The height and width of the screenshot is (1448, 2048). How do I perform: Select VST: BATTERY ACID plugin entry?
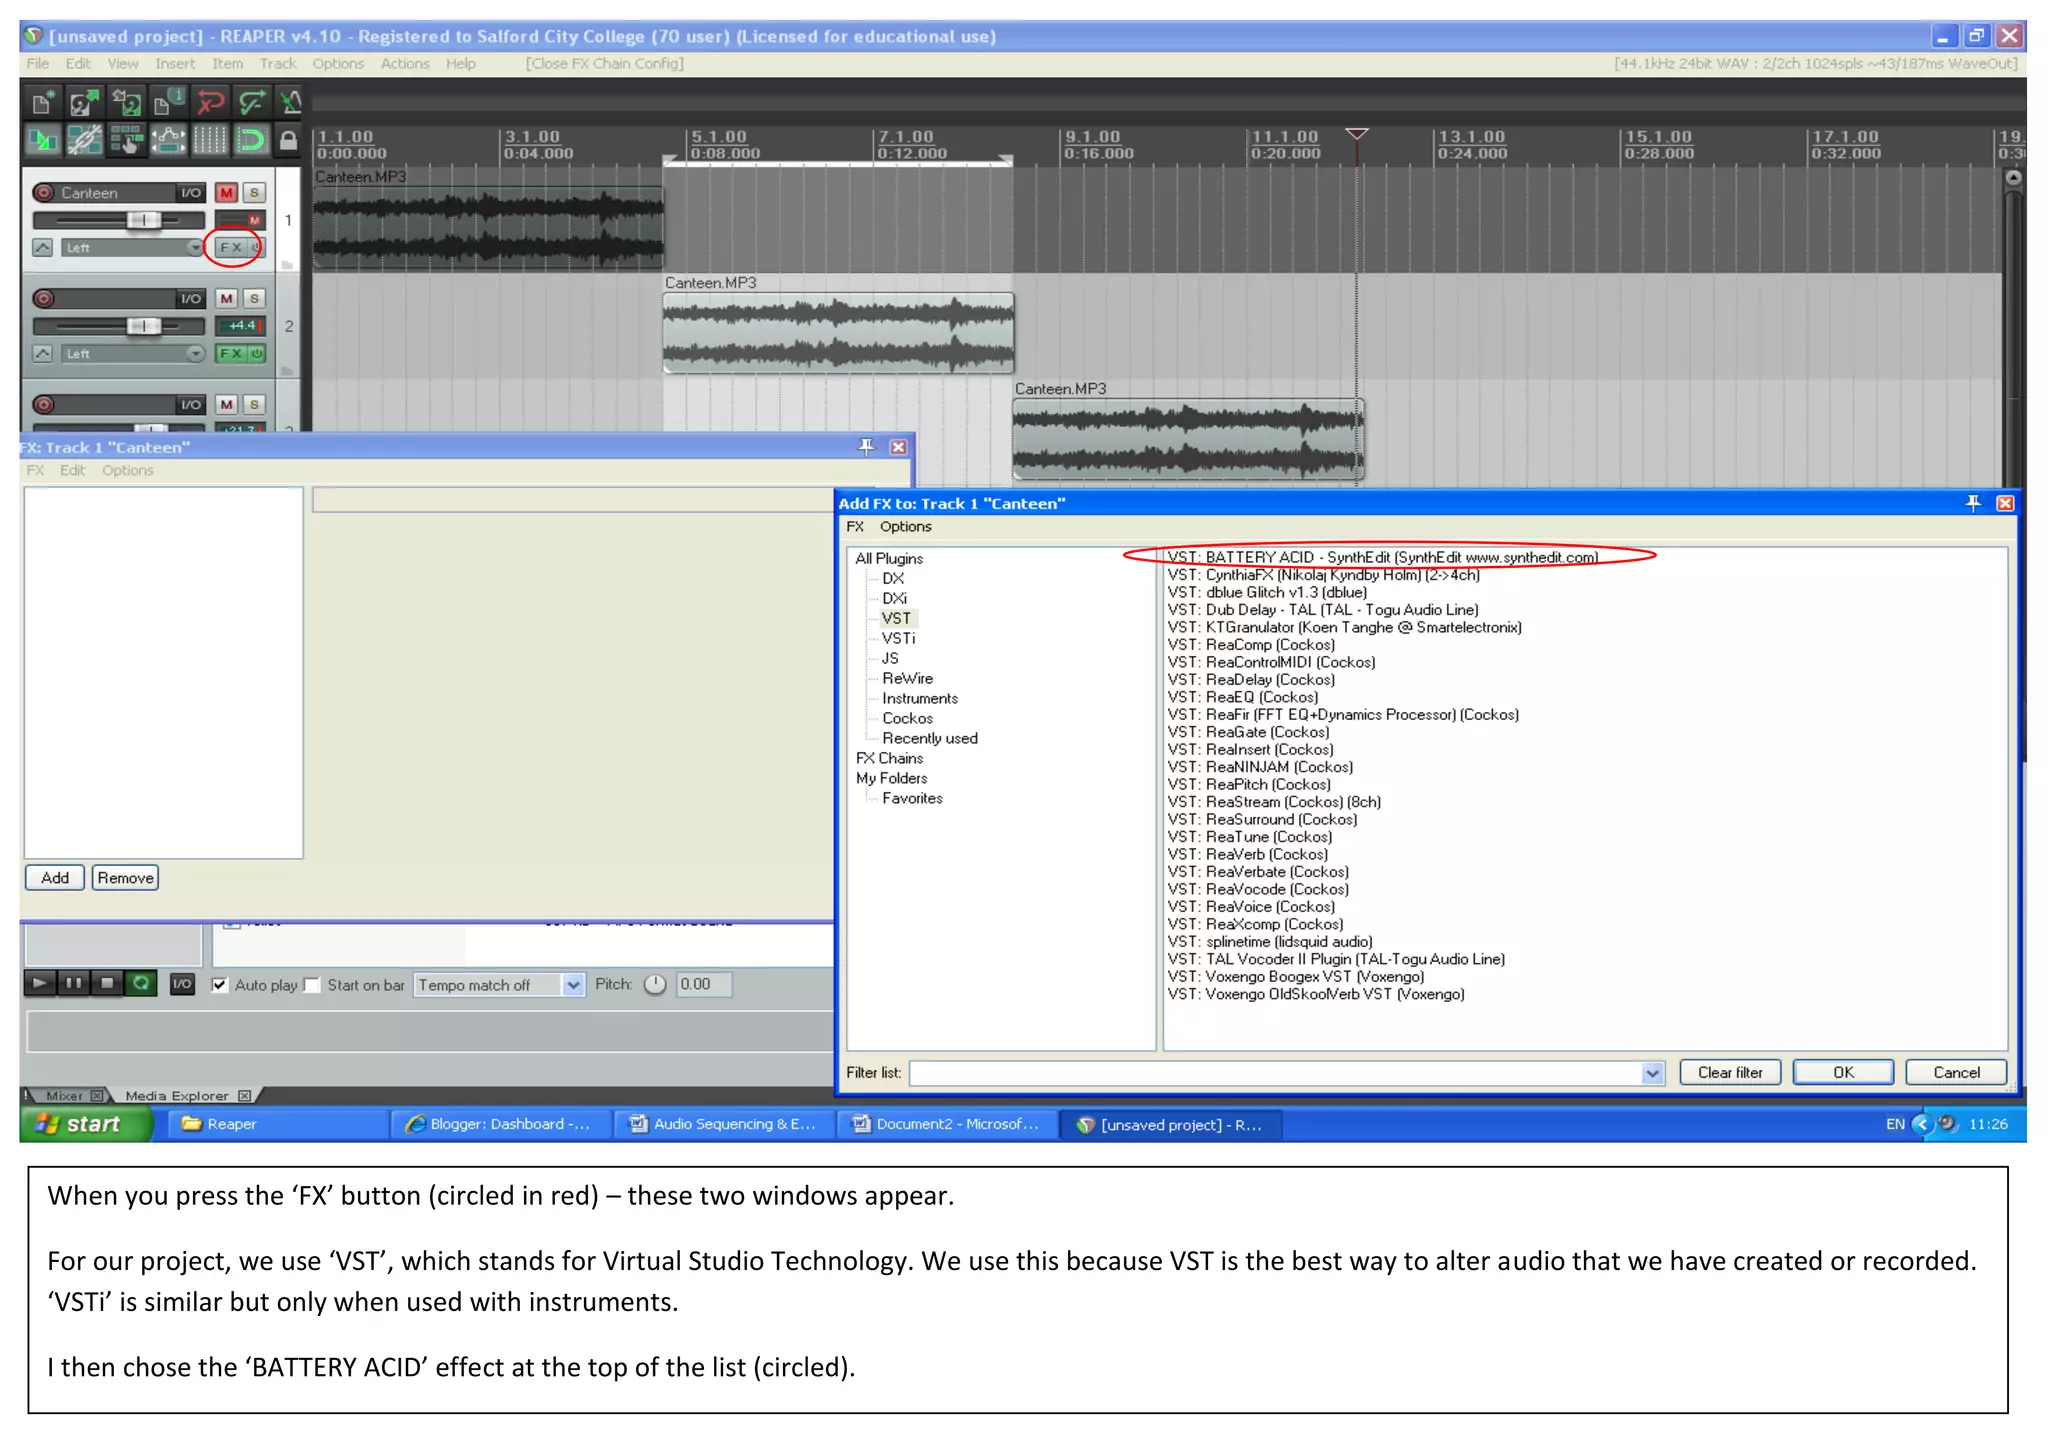point(1382,557)
